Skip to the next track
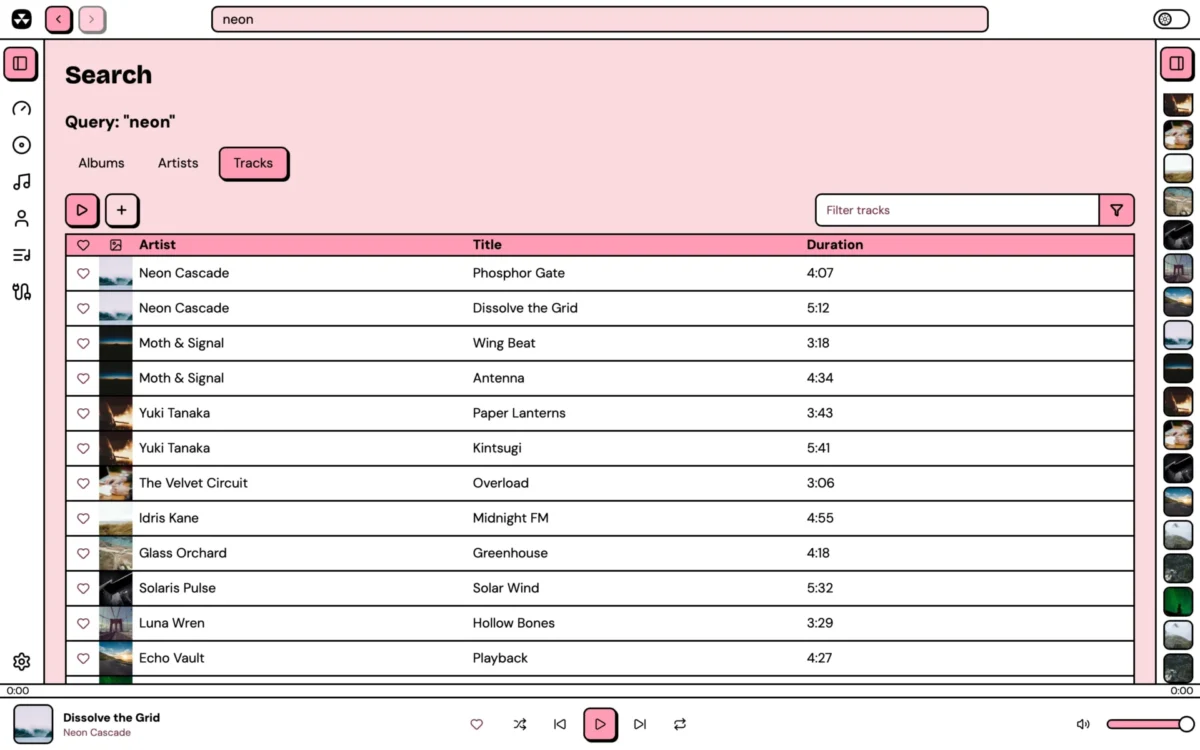The image size is (1200, 750). [640, 724]
